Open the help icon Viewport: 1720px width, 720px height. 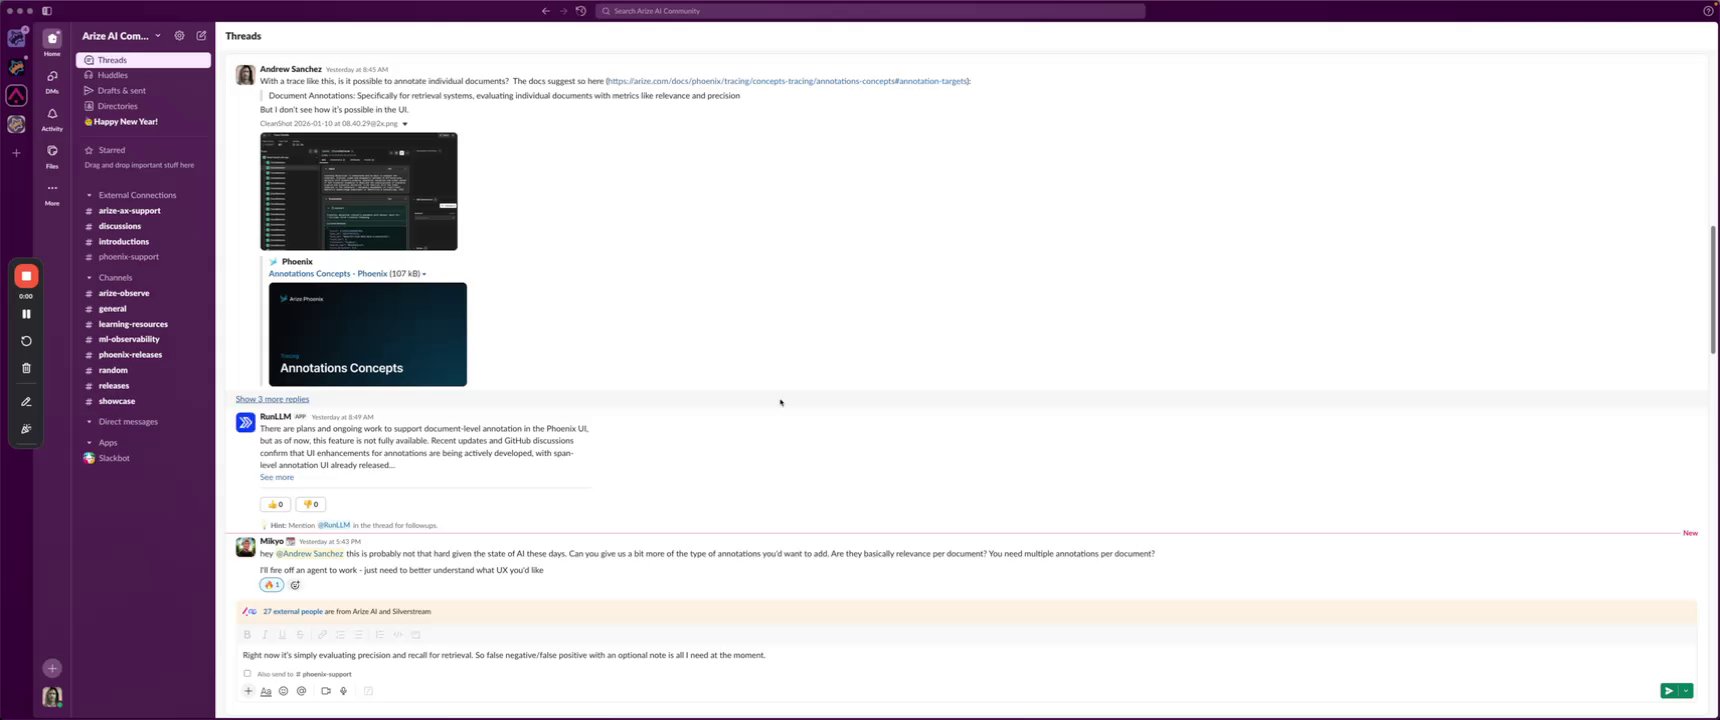click(x=1707, y=11)
